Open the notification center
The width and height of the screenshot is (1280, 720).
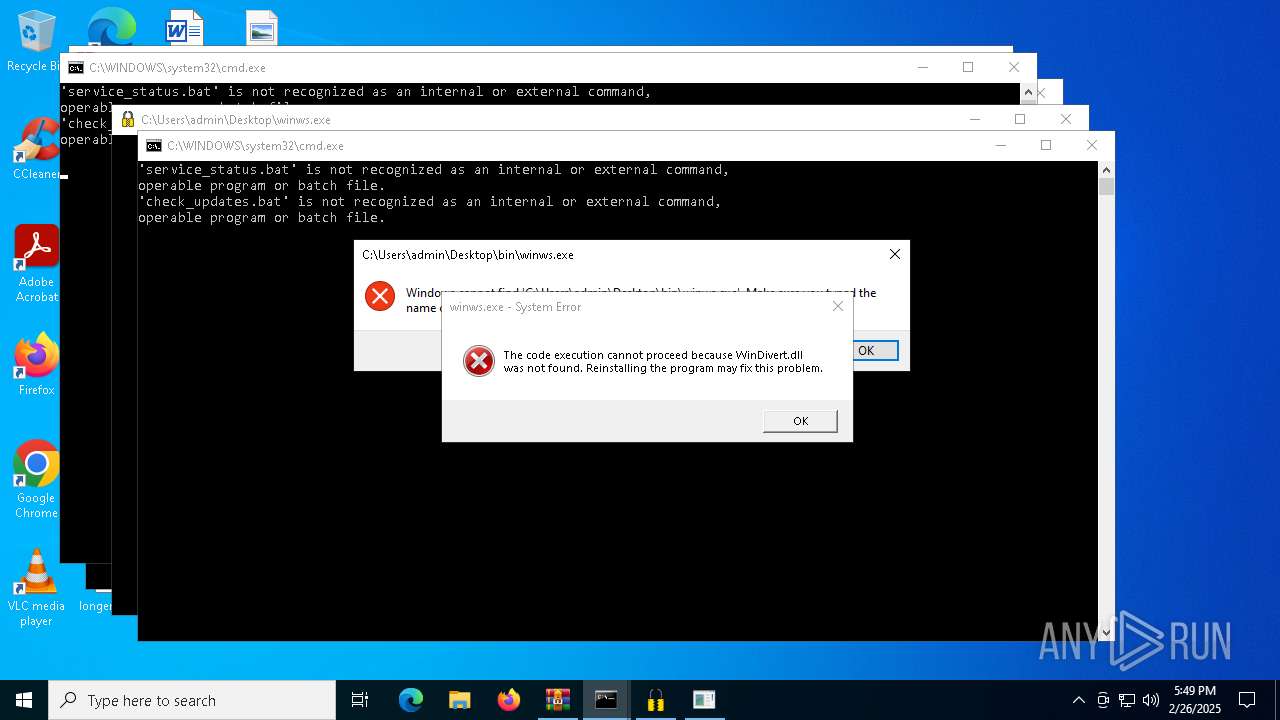[x=1247, y=700]
